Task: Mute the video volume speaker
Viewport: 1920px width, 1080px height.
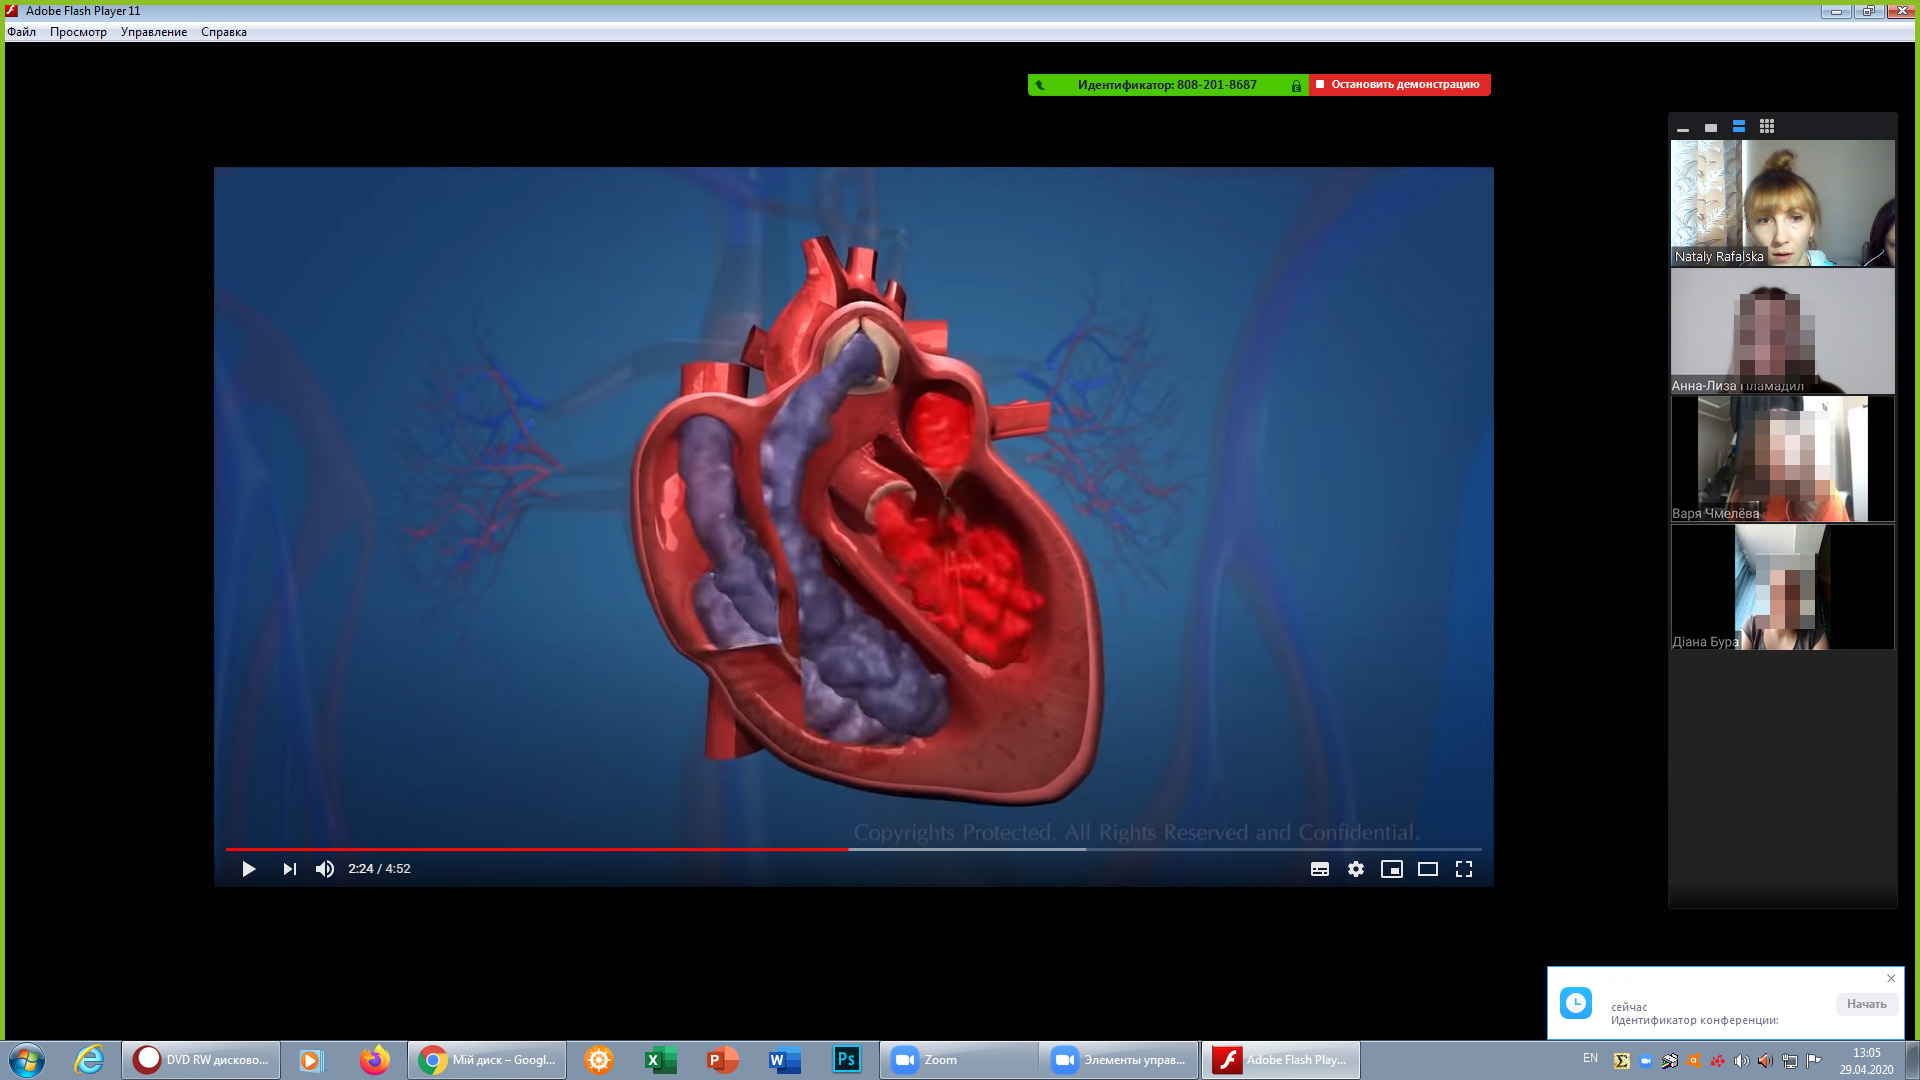Action: click(325, 869)
